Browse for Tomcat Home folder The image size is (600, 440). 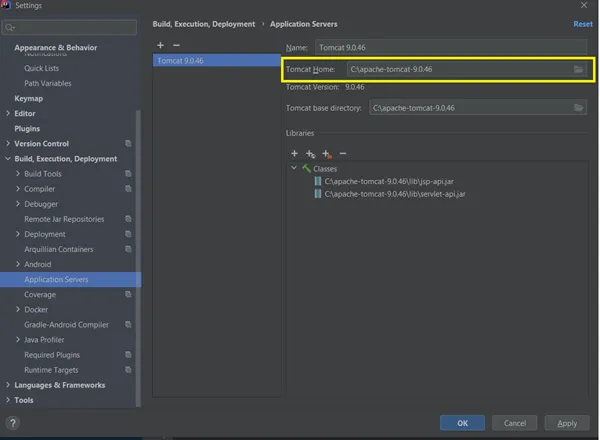(x=578, y=69)
